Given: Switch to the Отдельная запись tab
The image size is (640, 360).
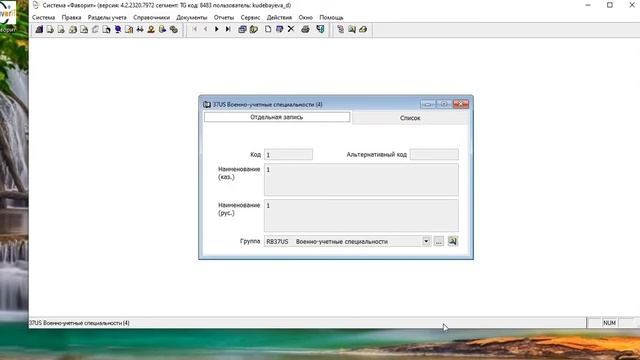Looking at the screenshot, I should point(277,117).
